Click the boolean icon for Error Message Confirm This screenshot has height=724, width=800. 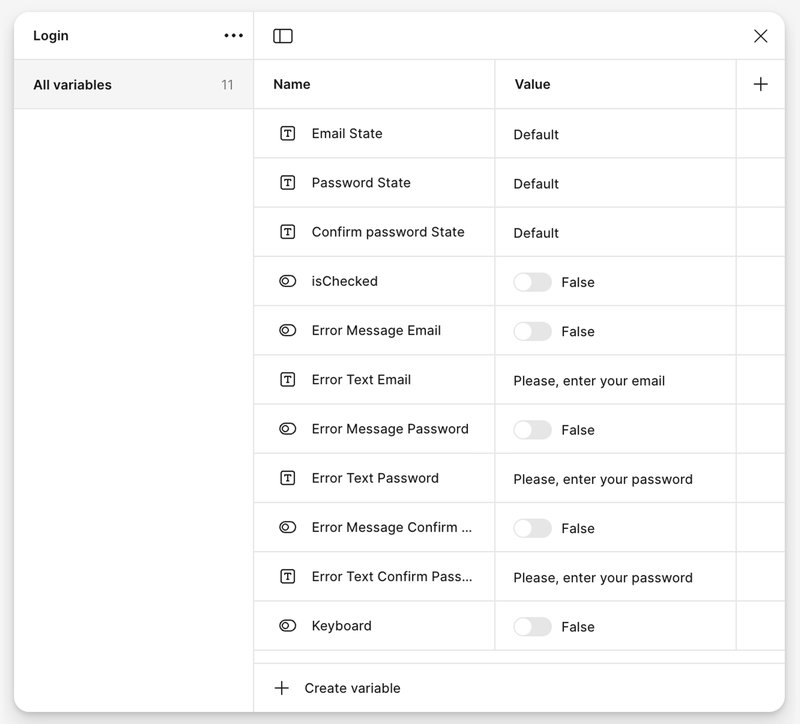(x=288, y=527)
